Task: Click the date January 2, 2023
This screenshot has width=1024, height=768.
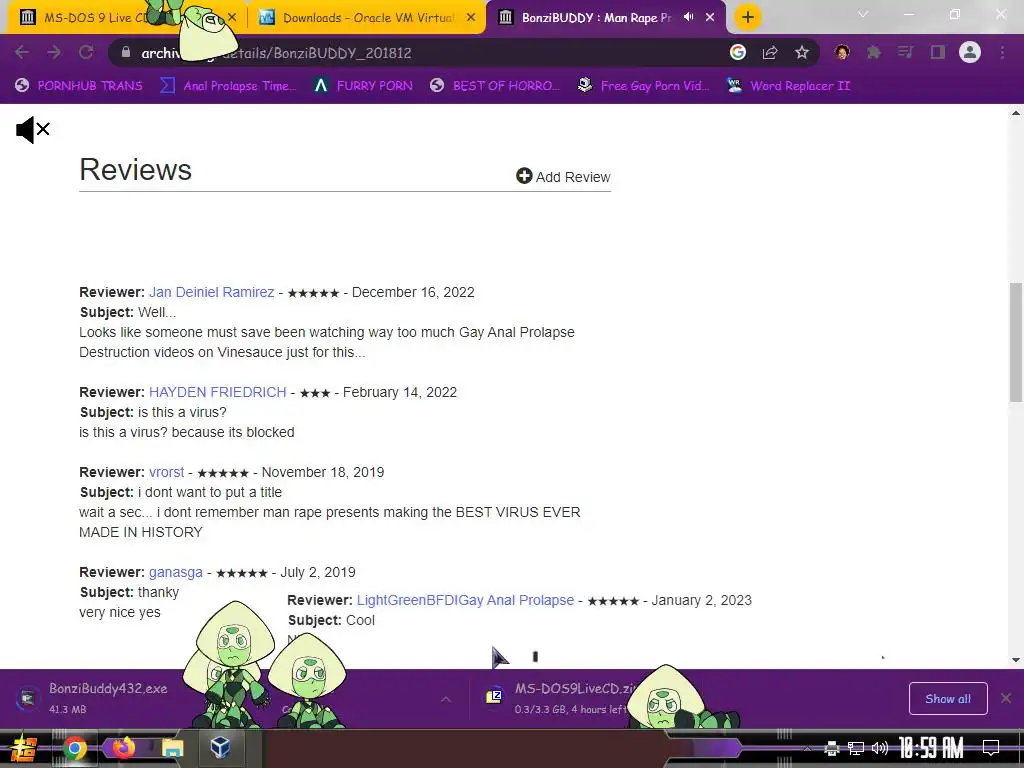Action: click(701, 600)
